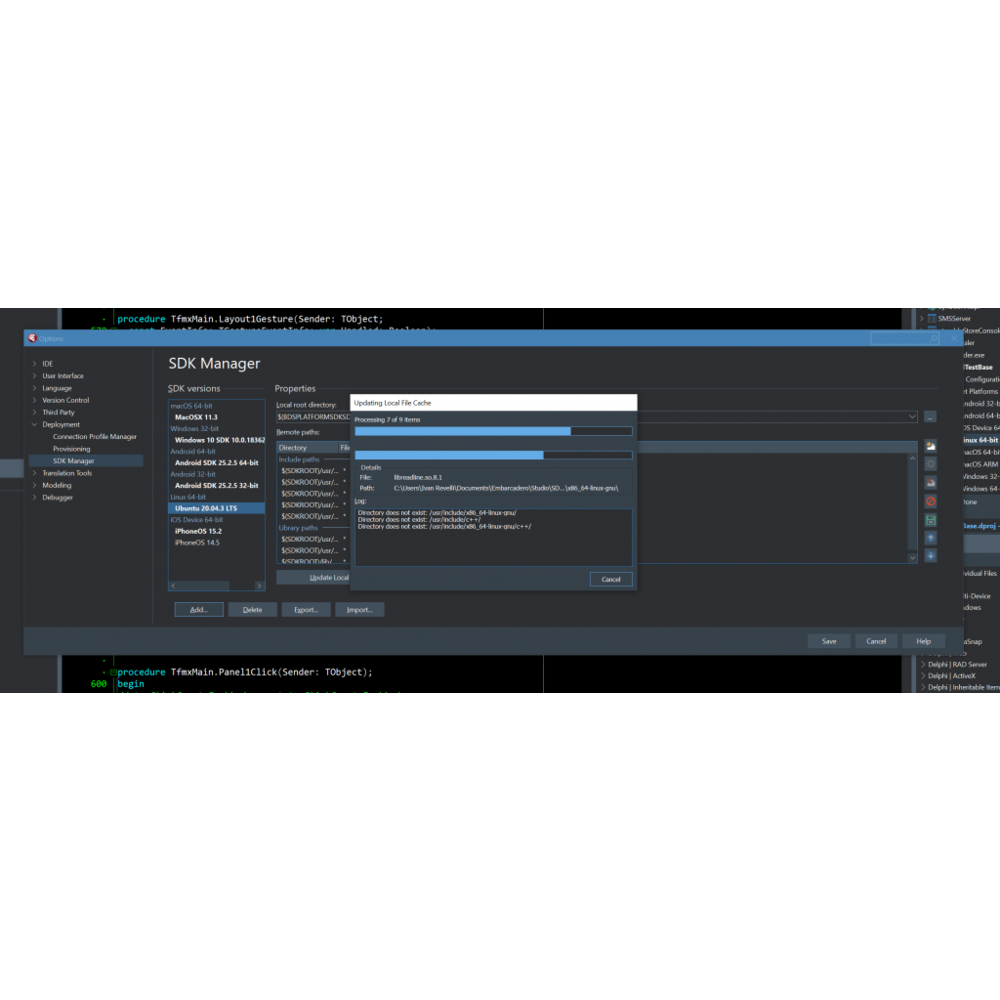The height and width of the screenshot is (1000, 1000).
Task: Click the add new path item icon
Action: click(930, 446)
